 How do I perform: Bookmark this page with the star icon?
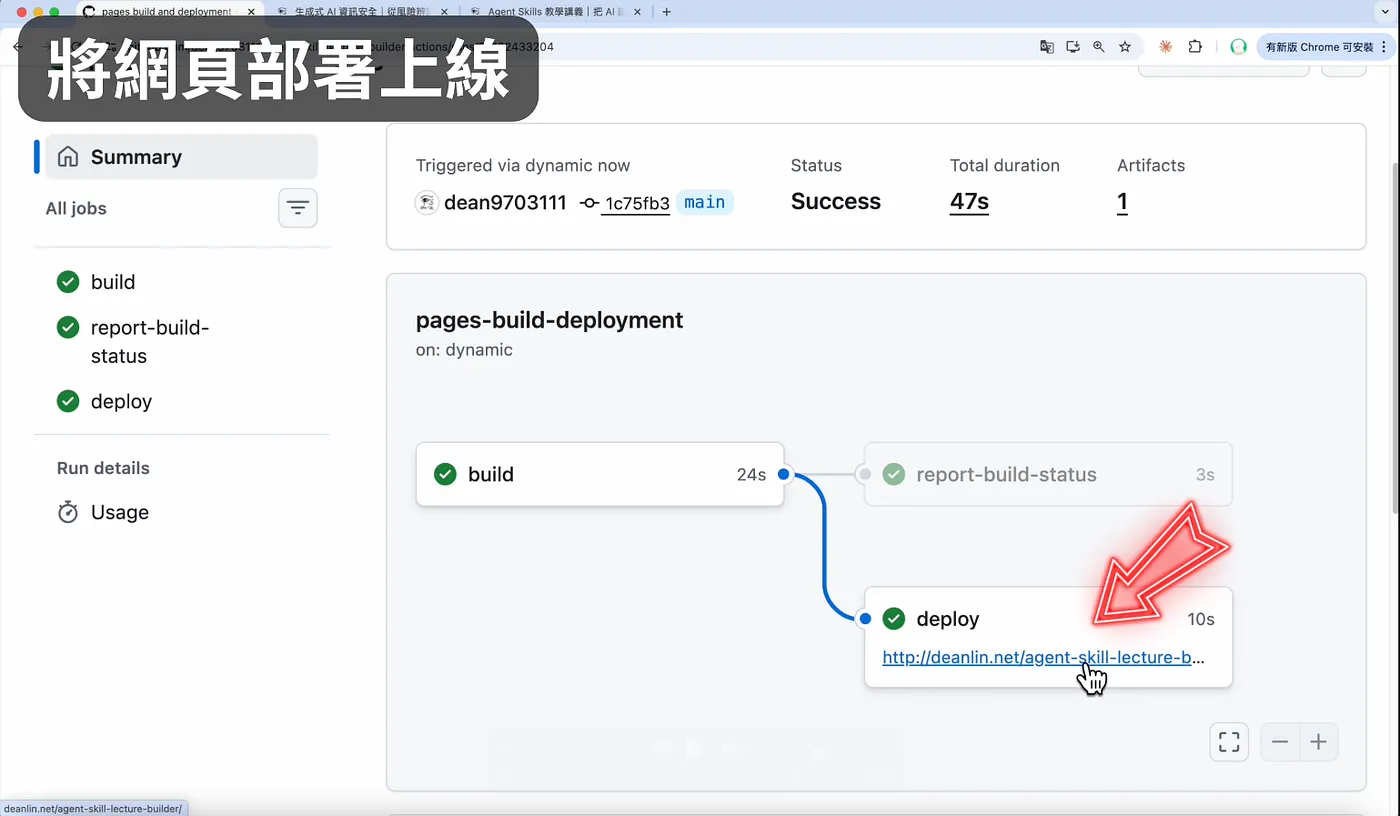click(x=1125, y=47)
